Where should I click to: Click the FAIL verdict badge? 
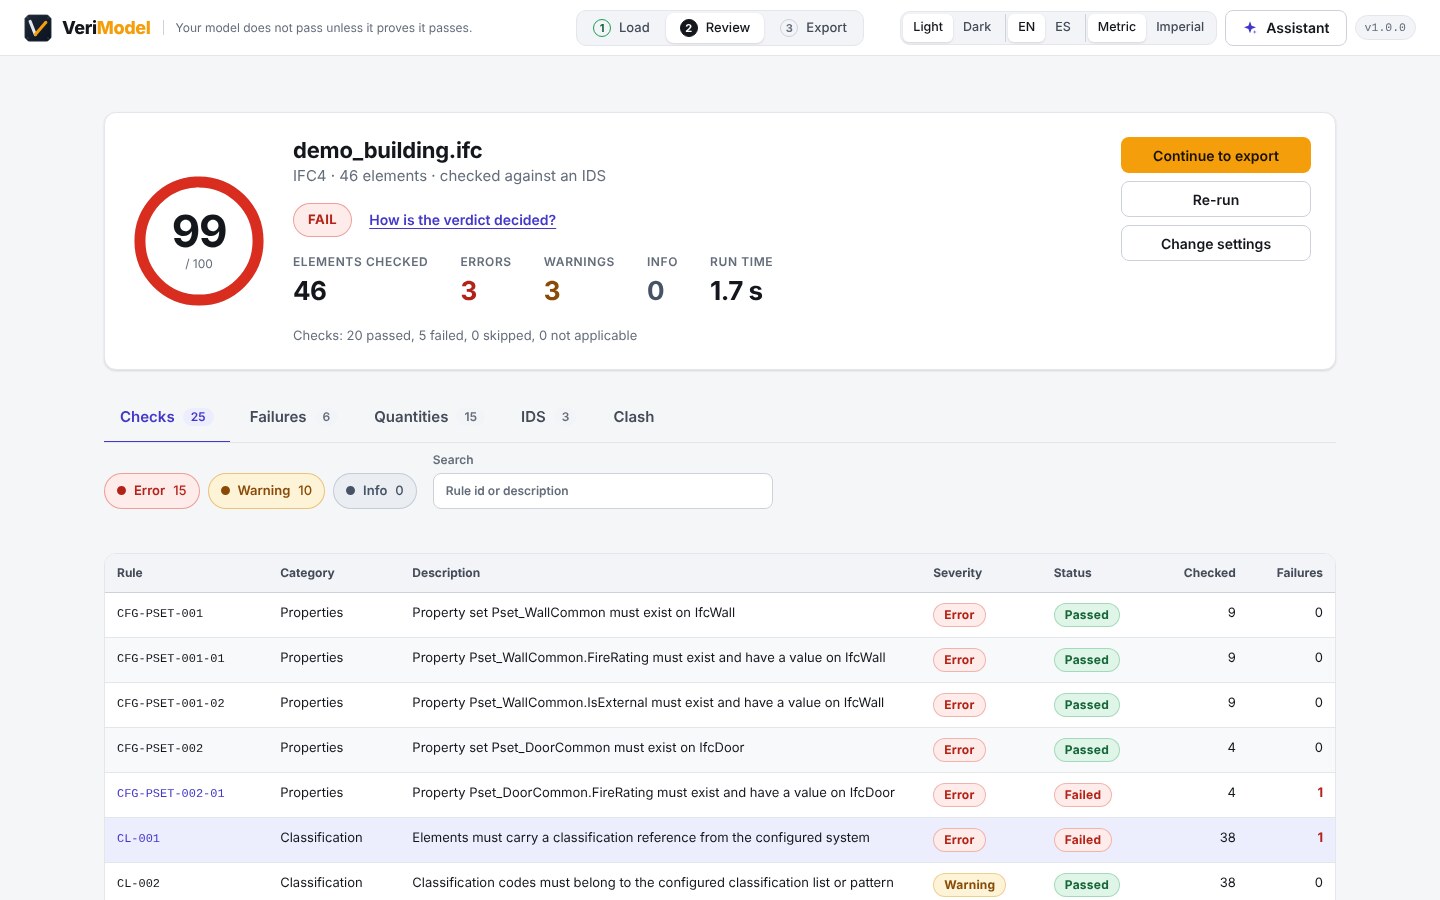pyautogui.click(x=322, y=220)
